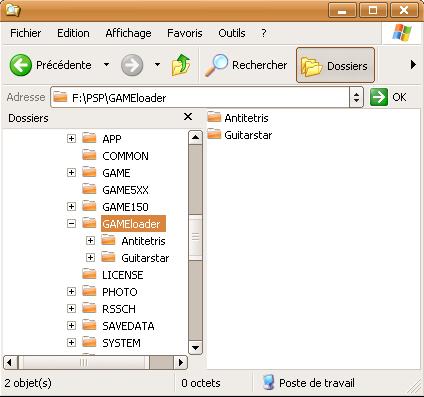Select Guitarstar in the folder tree
Screen dimensions: 424x397
tap(145, 258)
